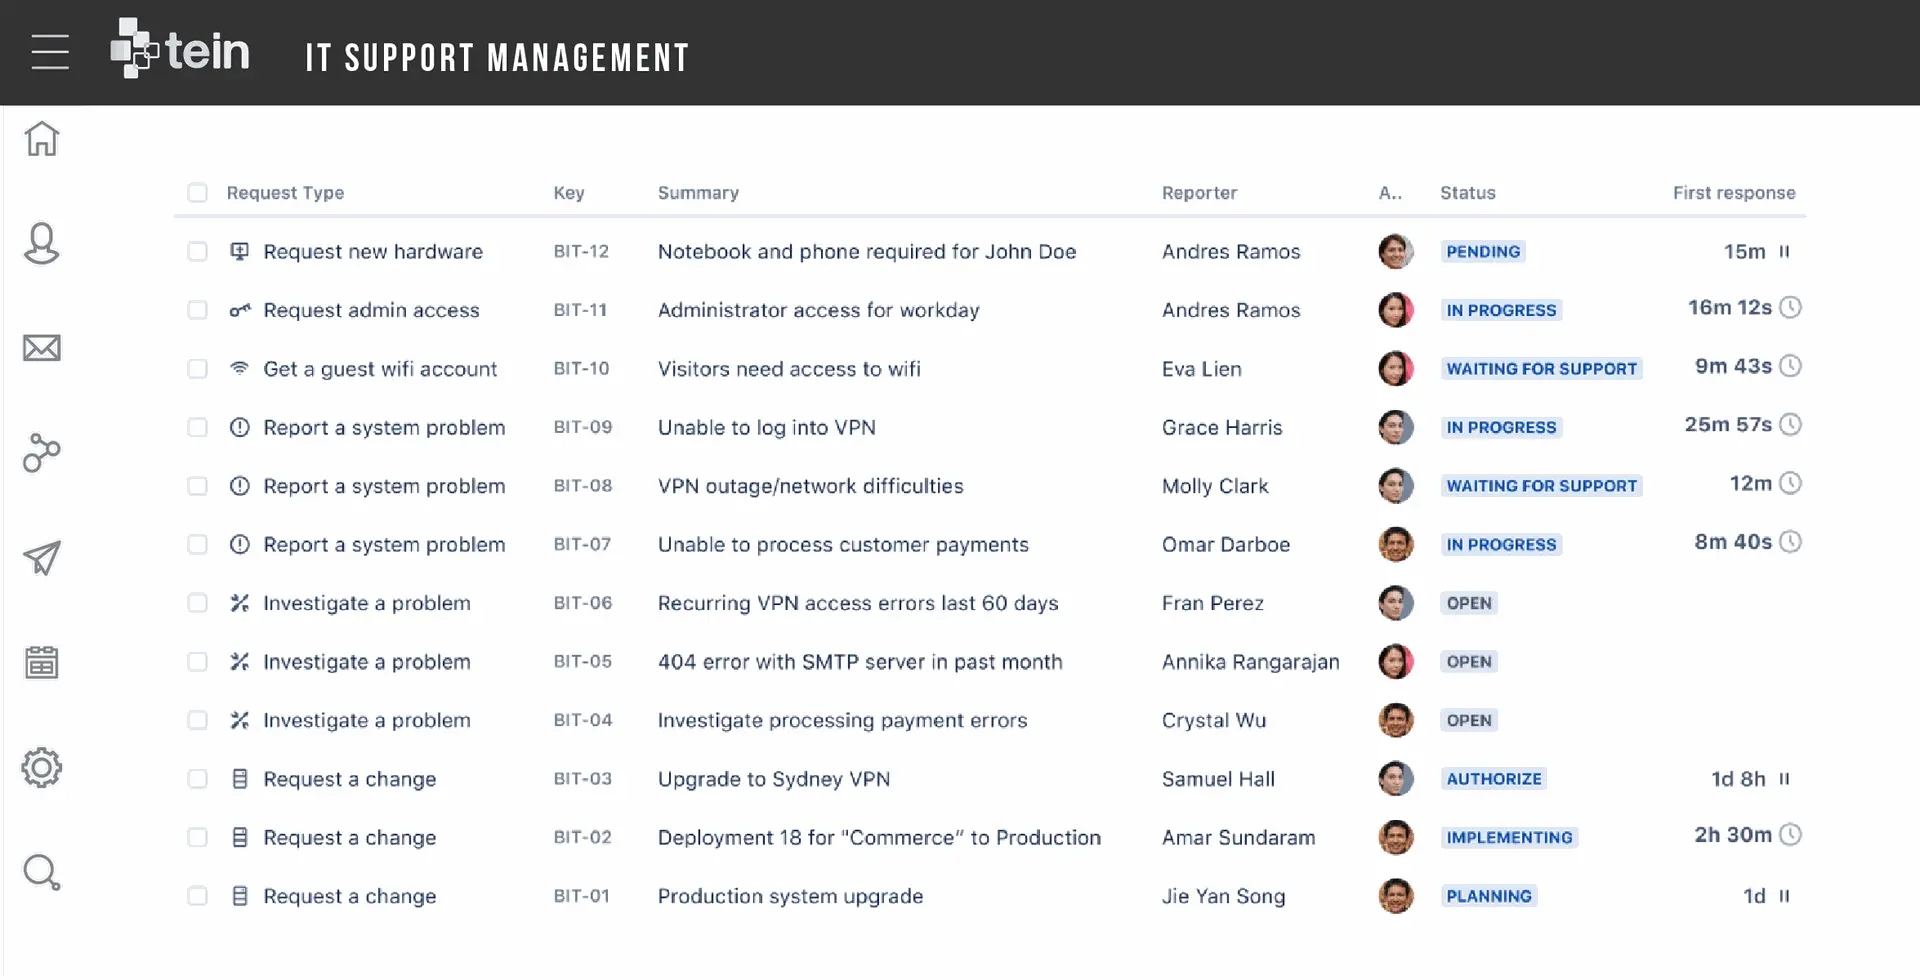Click the PENDING status badge
1920x980 pixels.
[x=1482, y=252]
